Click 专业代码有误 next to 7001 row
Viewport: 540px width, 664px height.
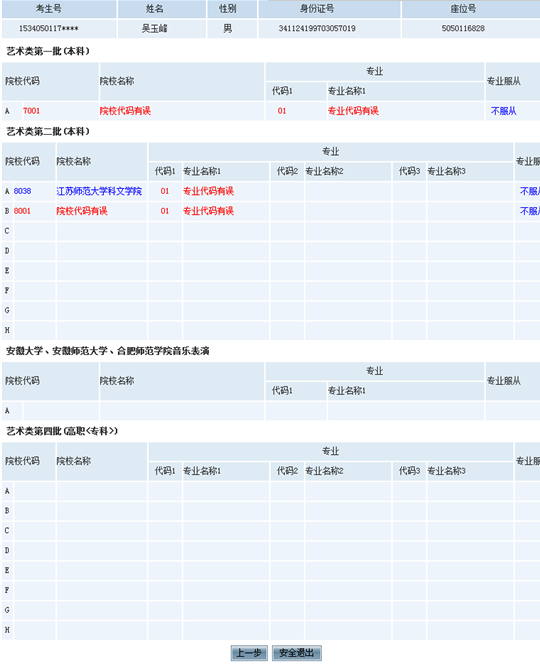click(x=353, y=111)
